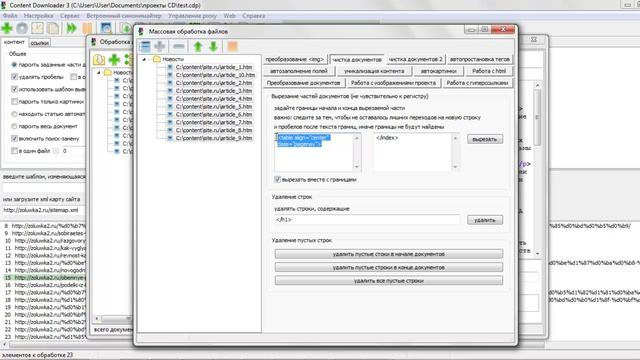Click green plus icon in Обработка window
This screenshot has width=640, height=360.
coord(114,60)
